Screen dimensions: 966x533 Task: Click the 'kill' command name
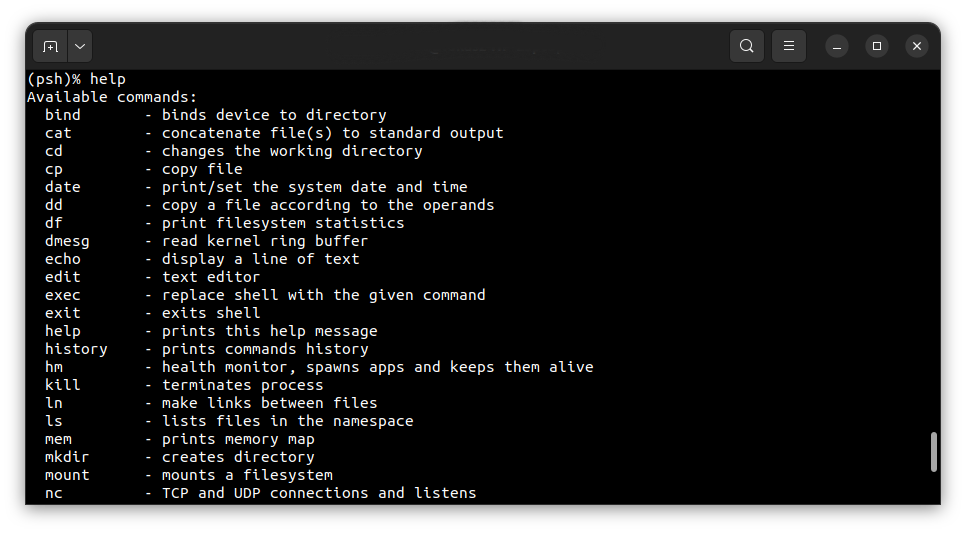click(x=63, y=385)
